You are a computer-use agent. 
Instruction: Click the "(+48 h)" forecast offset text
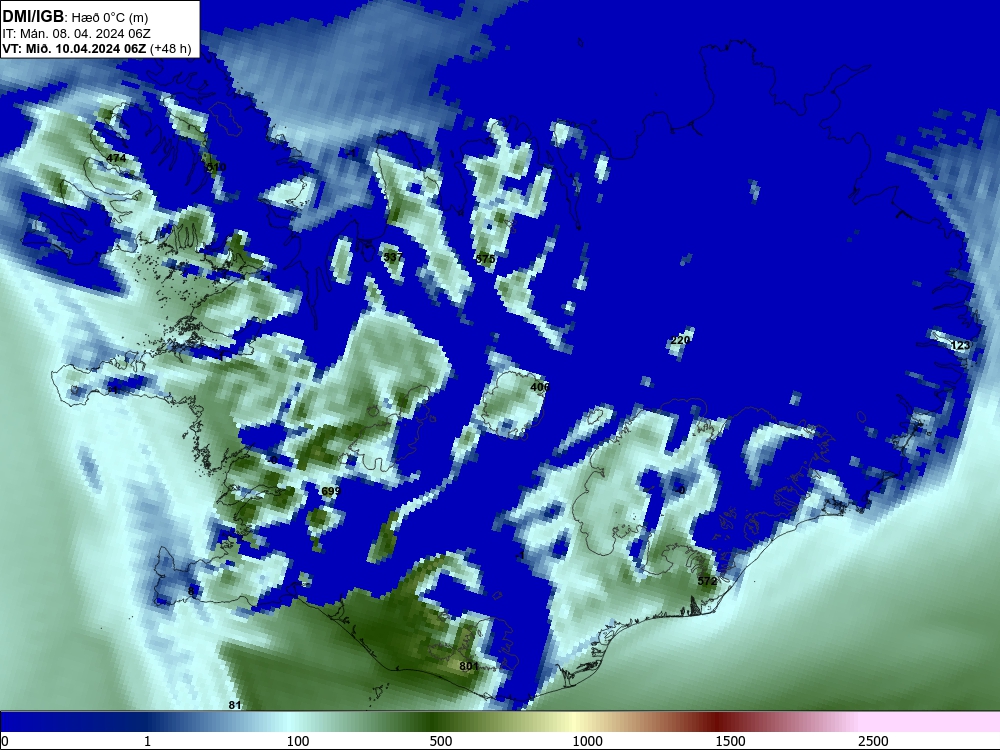(x=170, y=49)
